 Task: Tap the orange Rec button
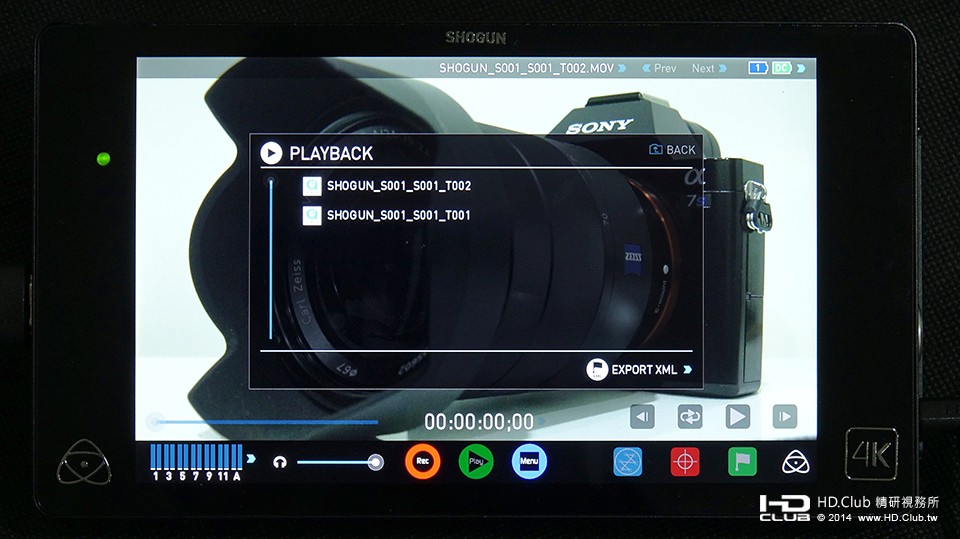pos(422,461)
